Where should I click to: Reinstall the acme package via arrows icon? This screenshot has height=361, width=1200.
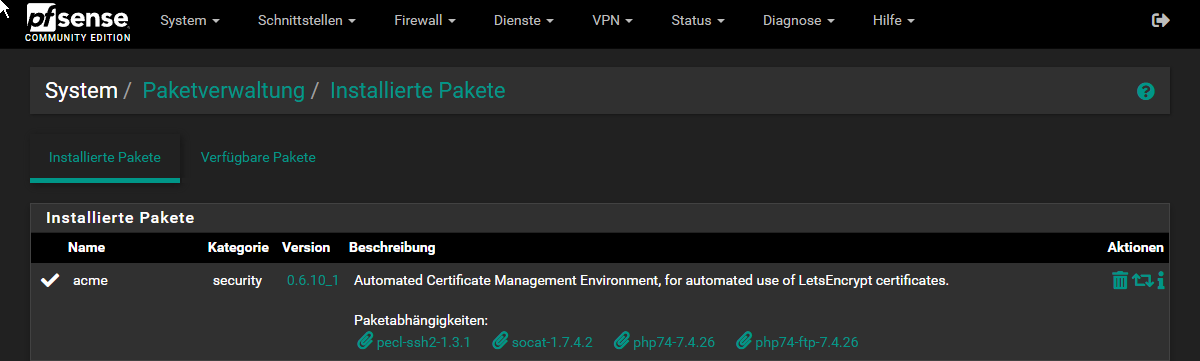tap(1143, 281)
